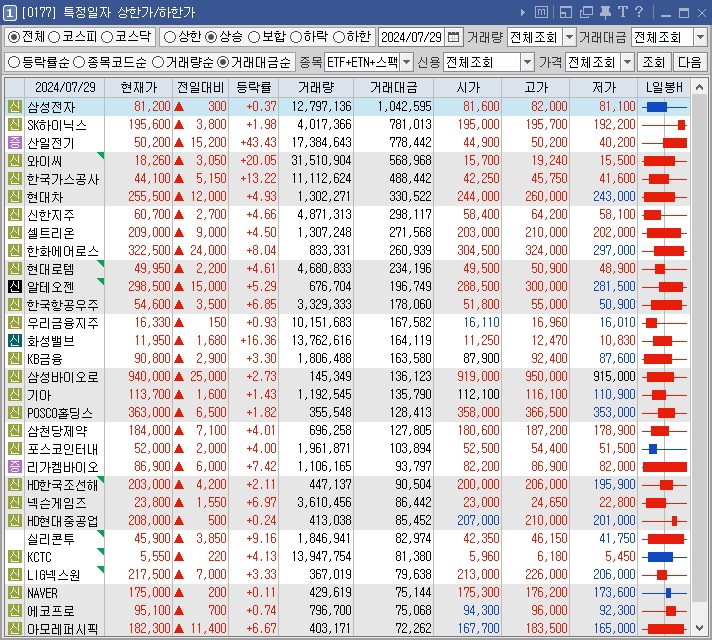Click the small play arrow in title bar
Image resolution: width=712 pixels, height=640 pixels.
coord(523,13)
